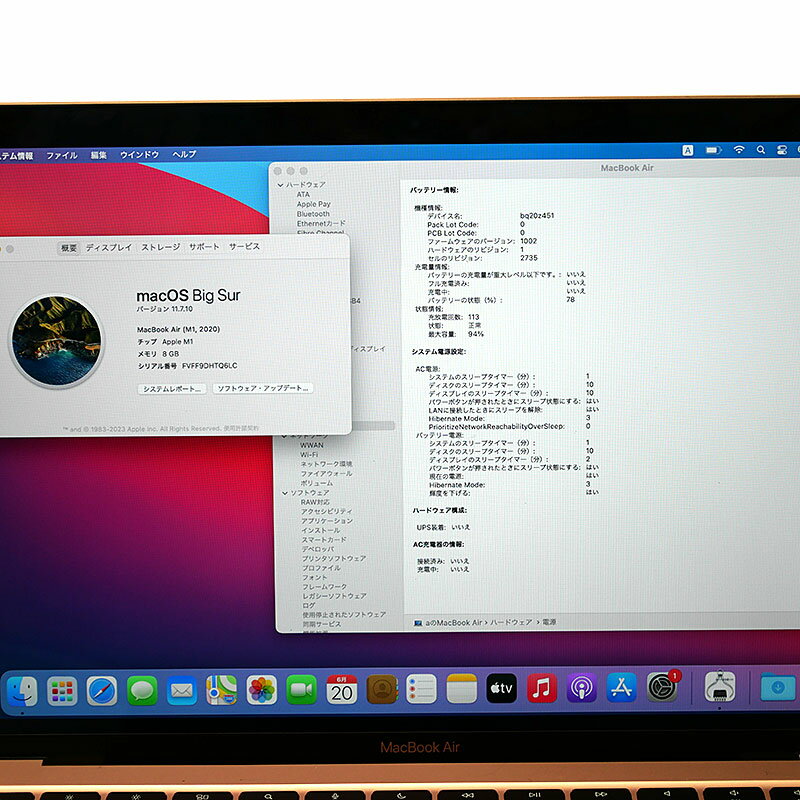Viewport: 800px width, 800px height.
Task: Open the Apple TV app icon
Action: tap(502, 688)
